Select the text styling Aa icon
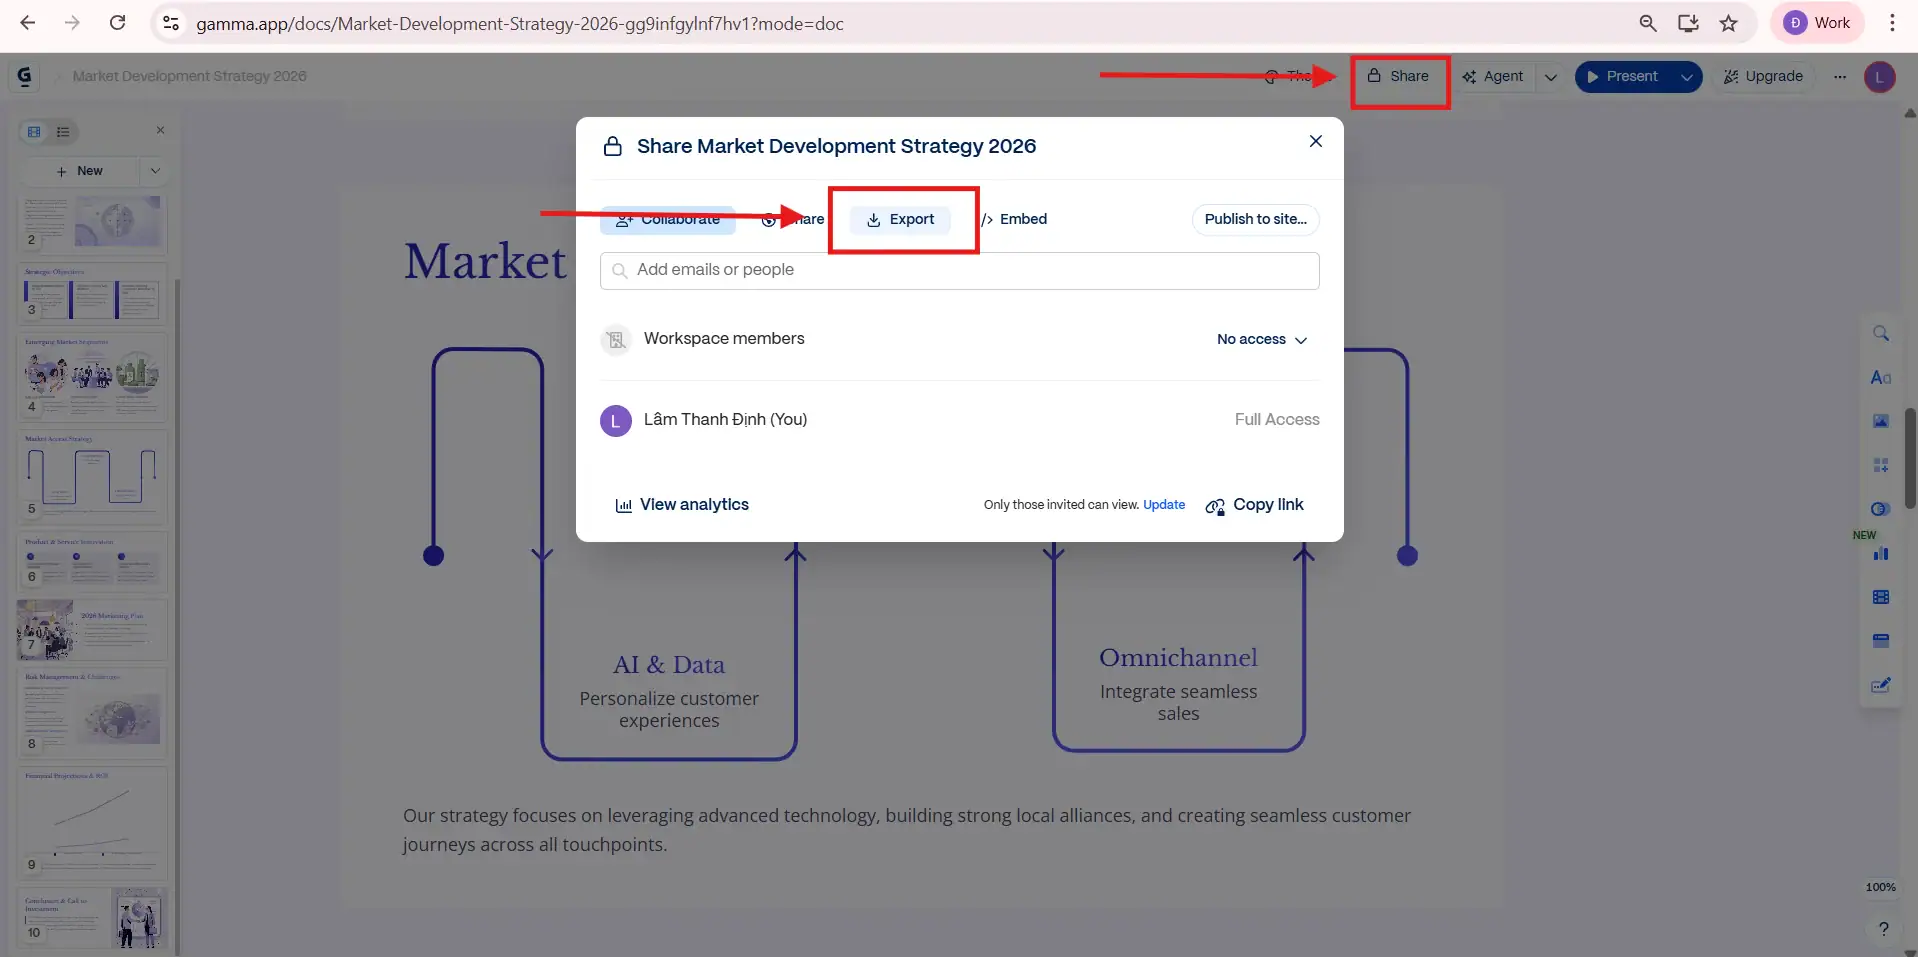Screen dimensions: 1918x957 (x=1882, y=378)
